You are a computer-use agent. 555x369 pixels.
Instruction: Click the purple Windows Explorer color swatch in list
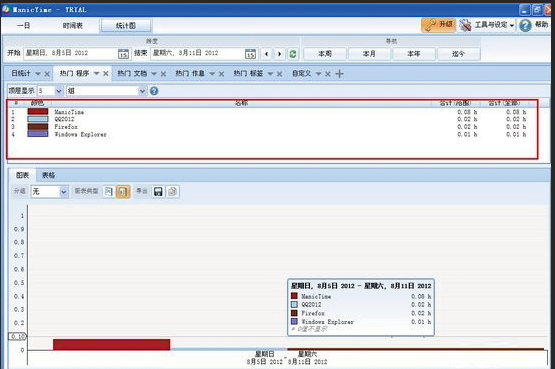pyautogui.click(x=38, y=134)
